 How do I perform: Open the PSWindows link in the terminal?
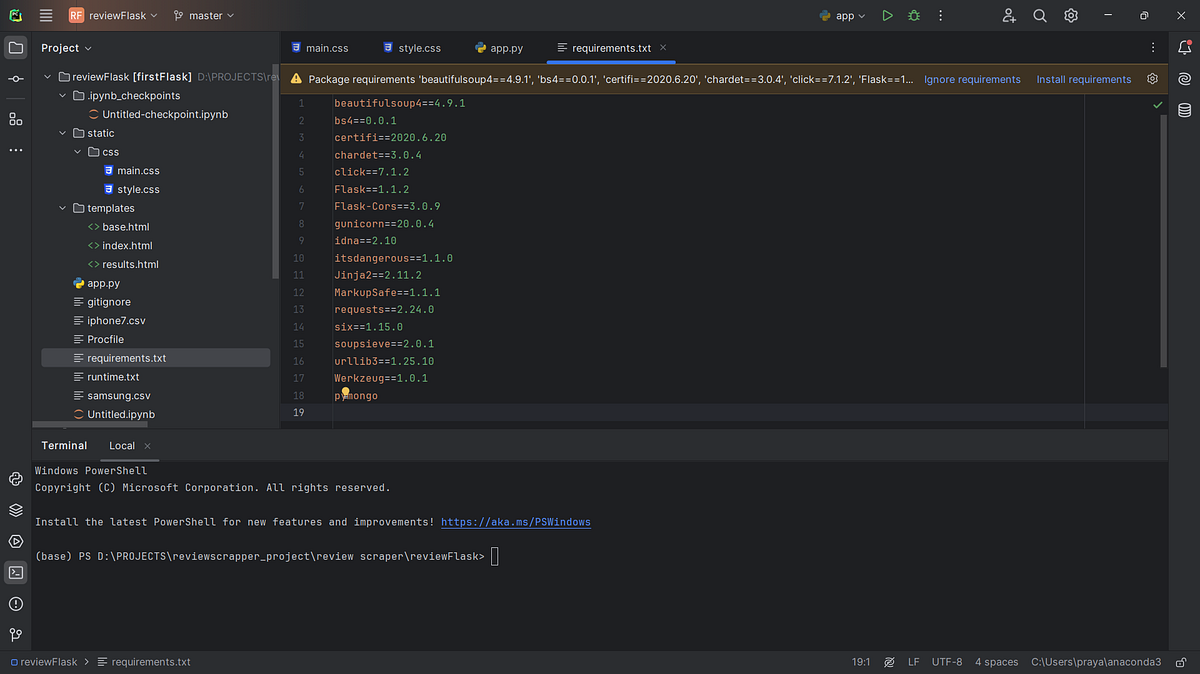coord(515,521)
